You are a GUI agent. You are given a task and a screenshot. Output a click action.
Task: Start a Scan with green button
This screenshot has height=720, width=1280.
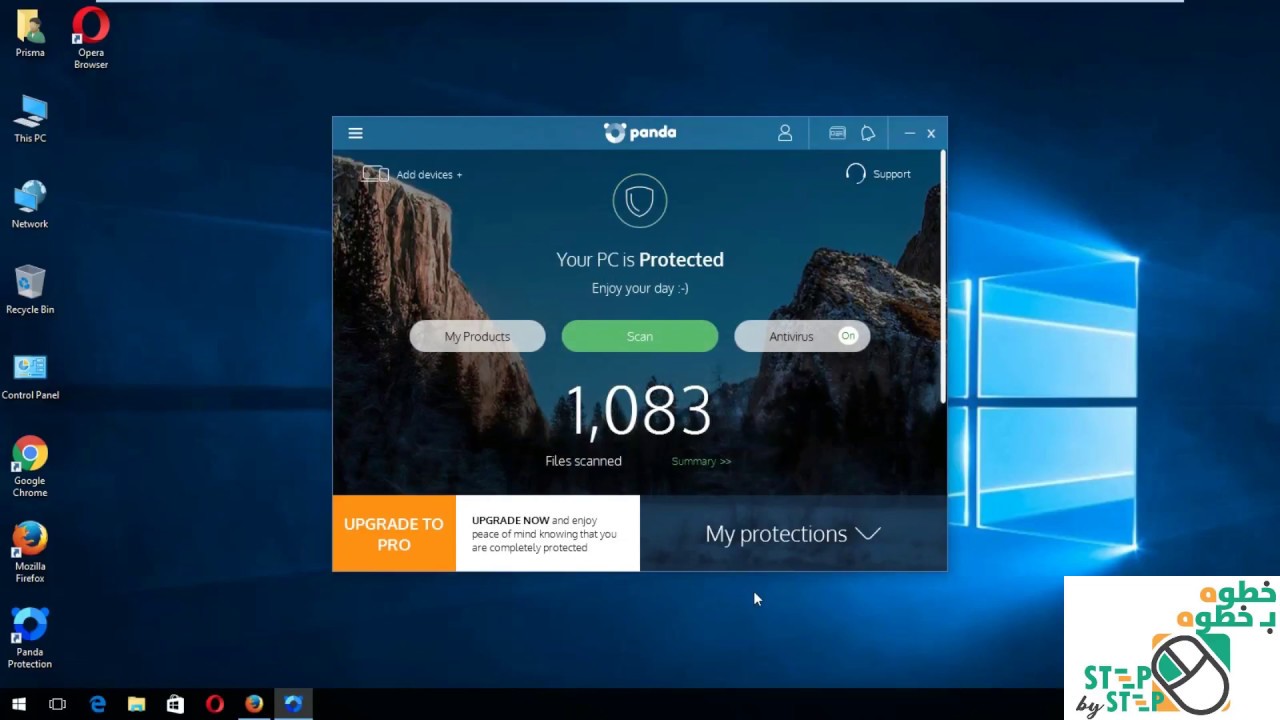tap(640, 336)
